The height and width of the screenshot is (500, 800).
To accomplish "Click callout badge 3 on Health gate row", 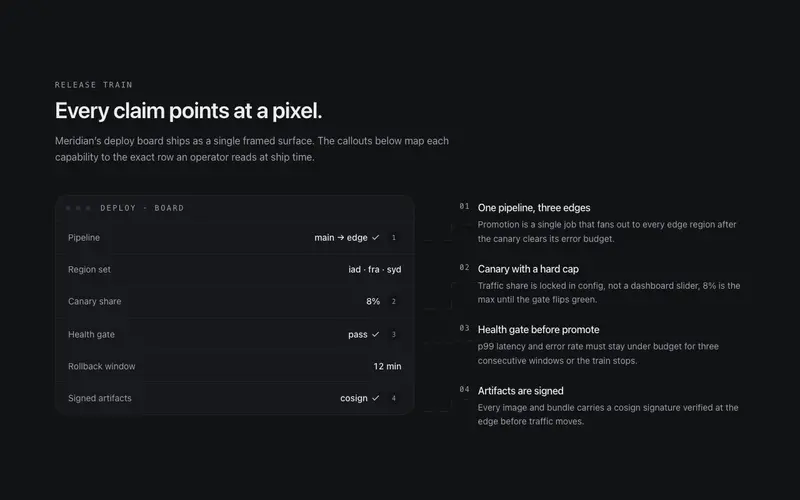I will (x=393, y=335).
